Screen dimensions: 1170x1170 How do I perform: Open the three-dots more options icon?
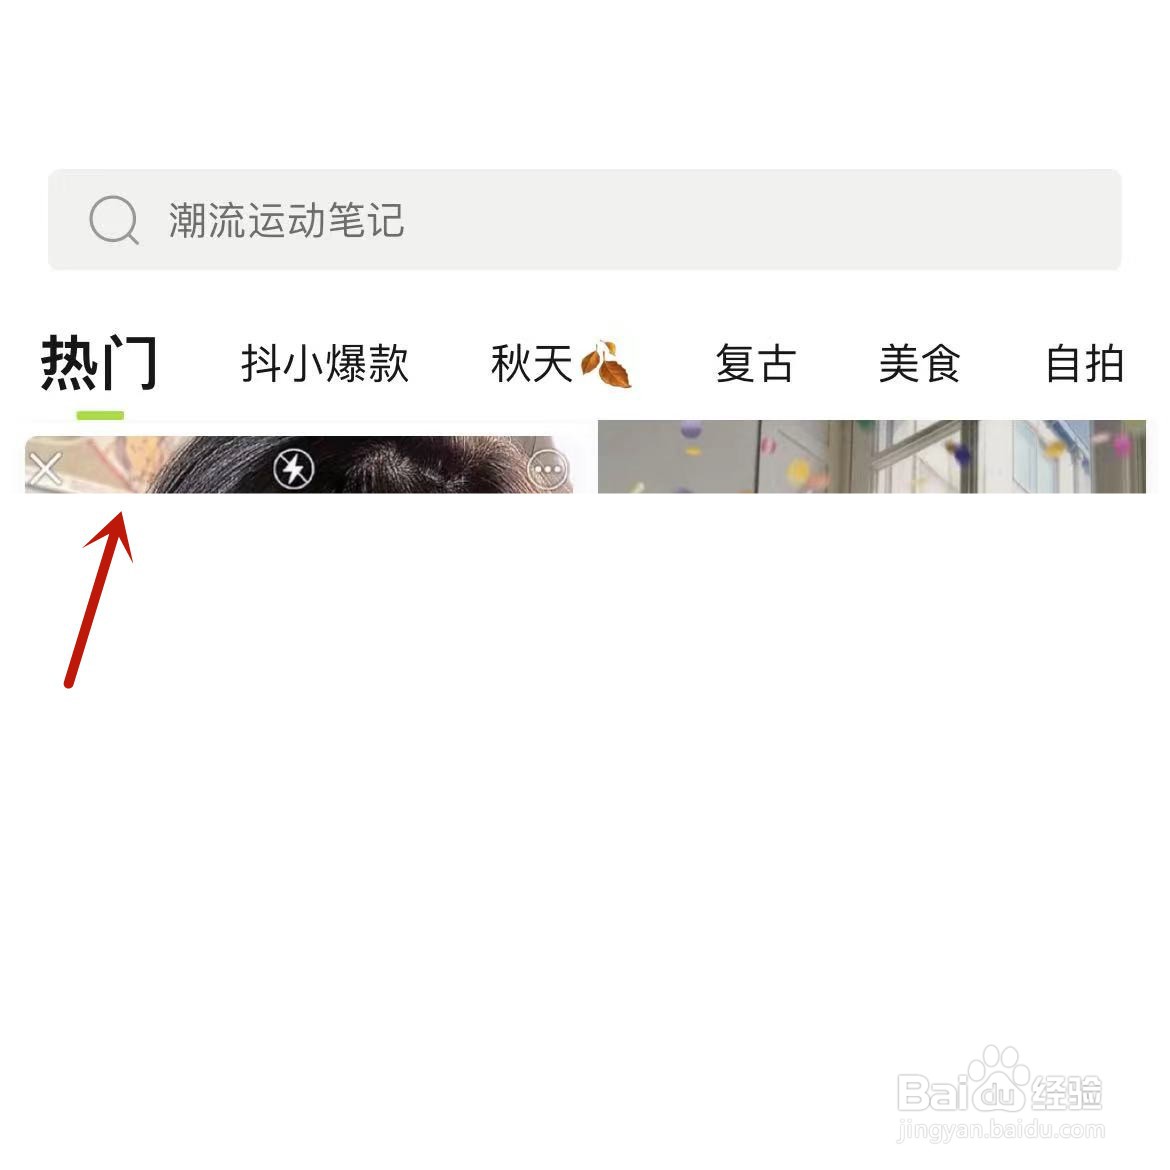tap(548, 469)
